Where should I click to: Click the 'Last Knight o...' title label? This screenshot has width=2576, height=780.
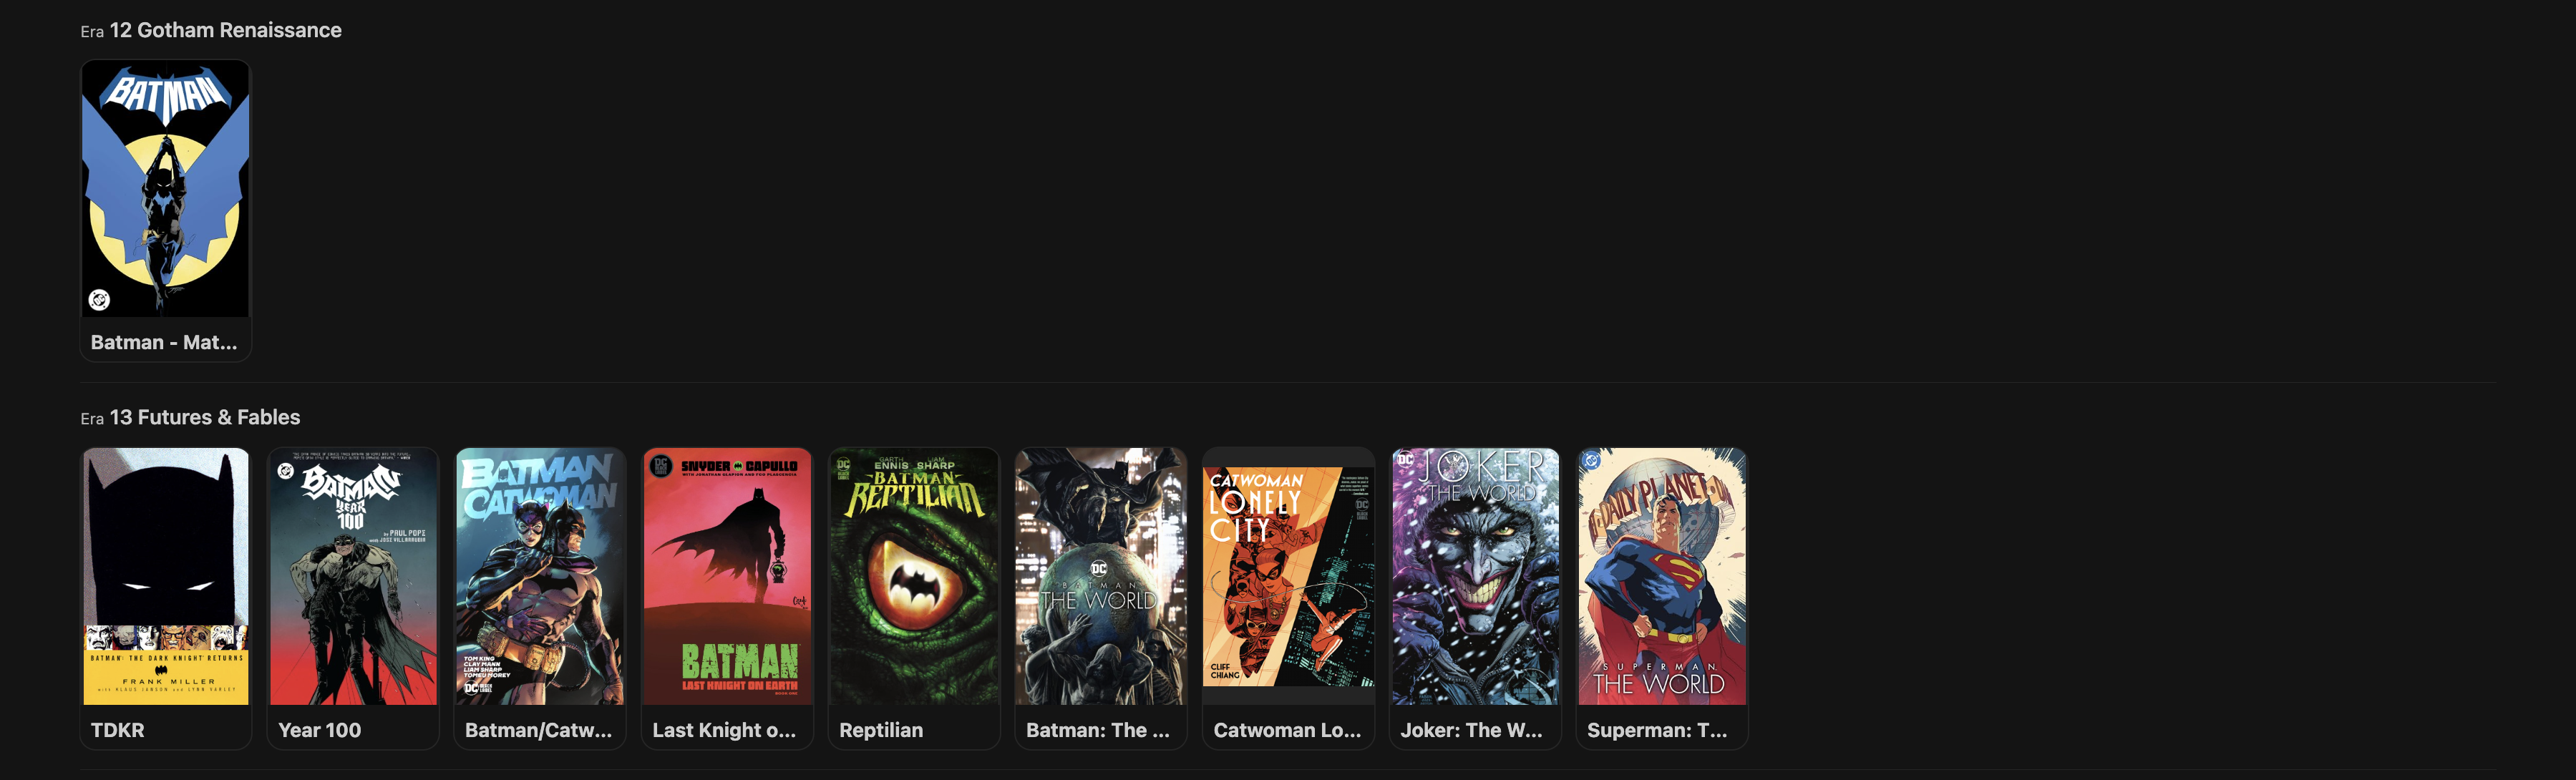[x=724, y=730]
